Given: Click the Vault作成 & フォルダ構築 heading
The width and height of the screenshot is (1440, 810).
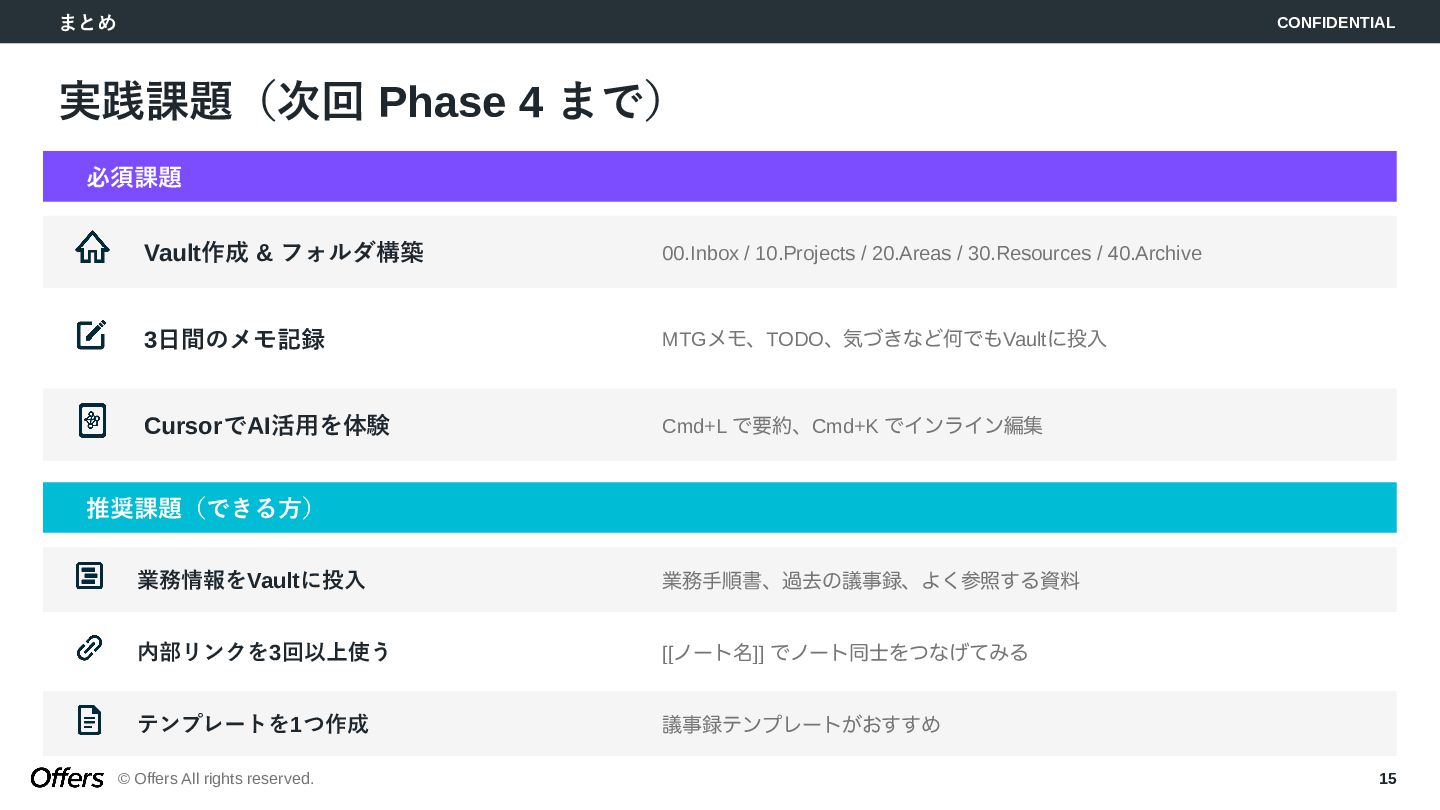Looking at the screenshot, I should tap(284, 253).
